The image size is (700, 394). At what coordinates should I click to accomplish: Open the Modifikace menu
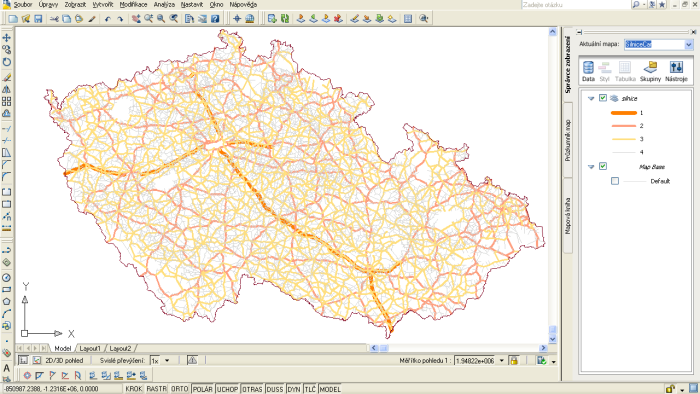pos(133,4)
